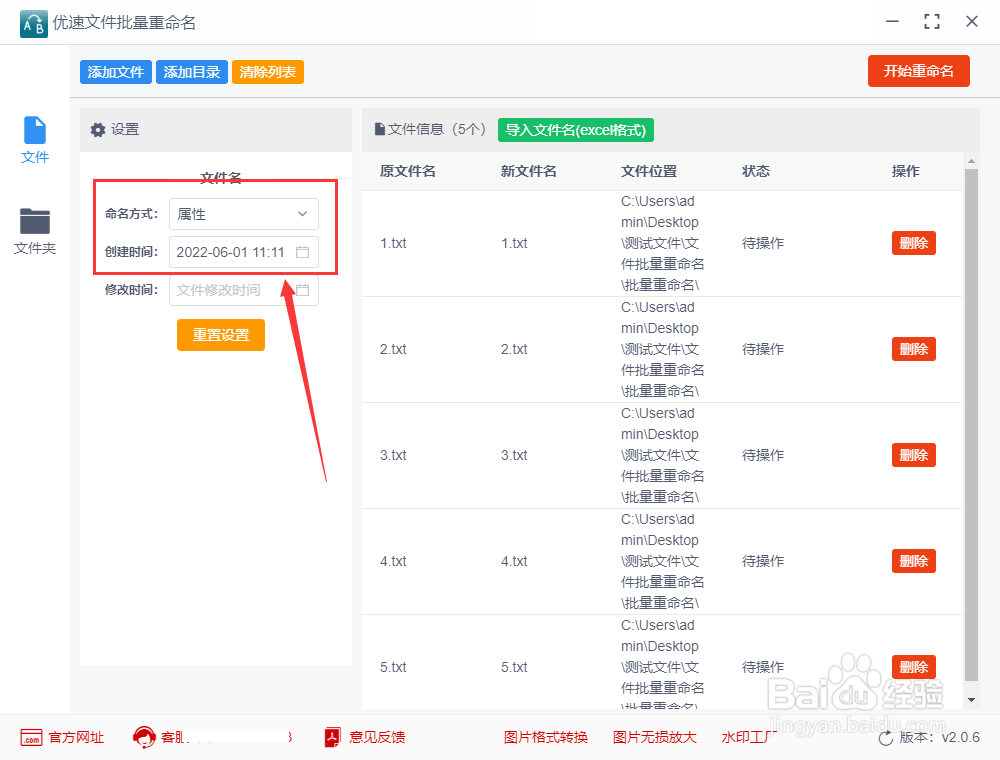Click 添加文件 button
The width and height of the screenshot is (1000, 760).
115,72
